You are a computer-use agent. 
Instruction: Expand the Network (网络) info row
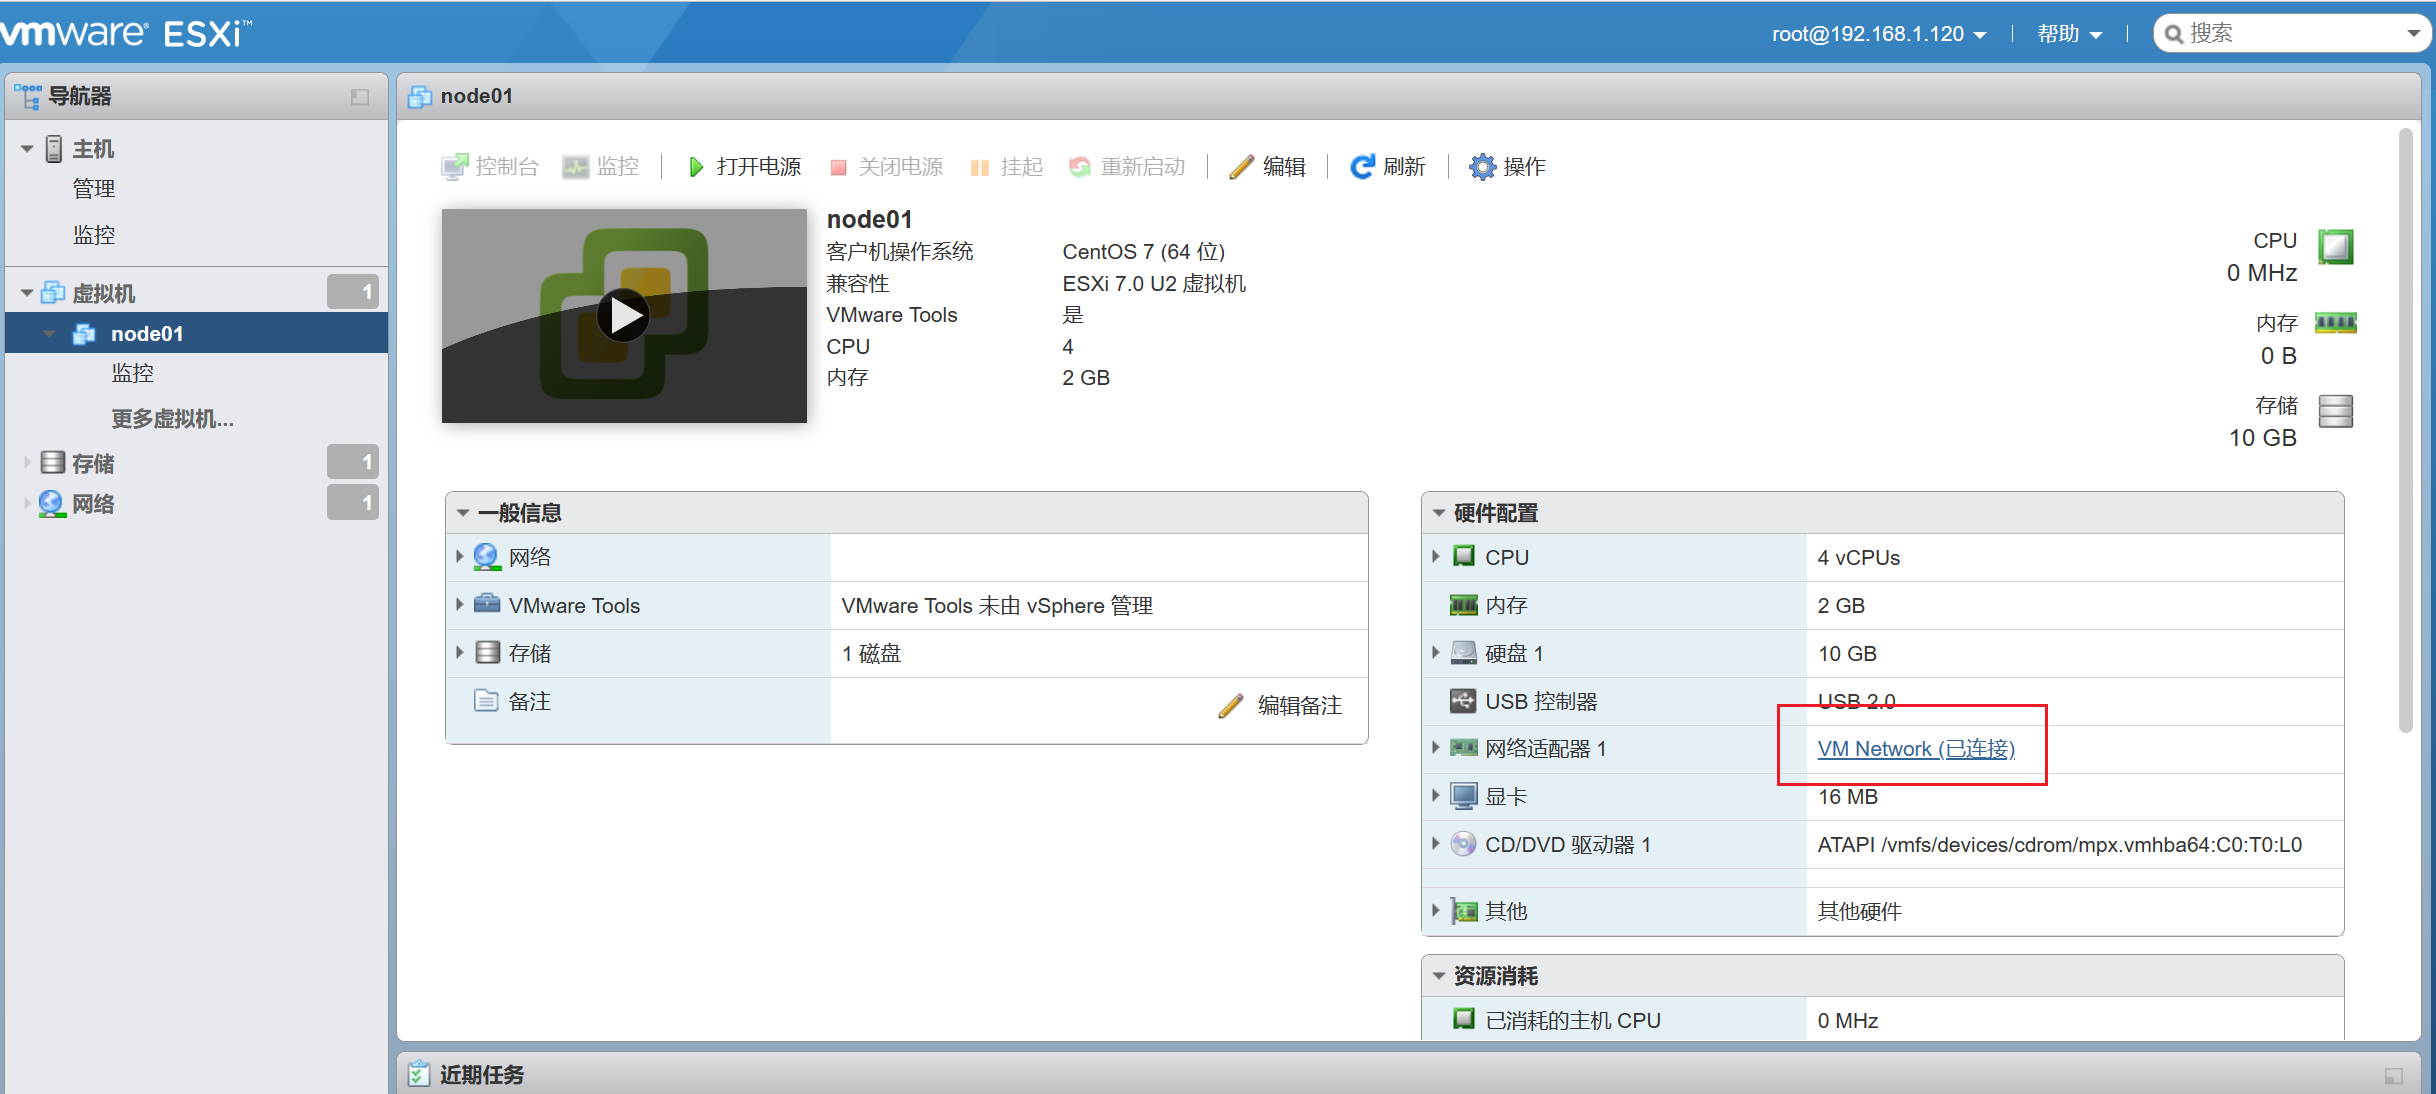459,556
